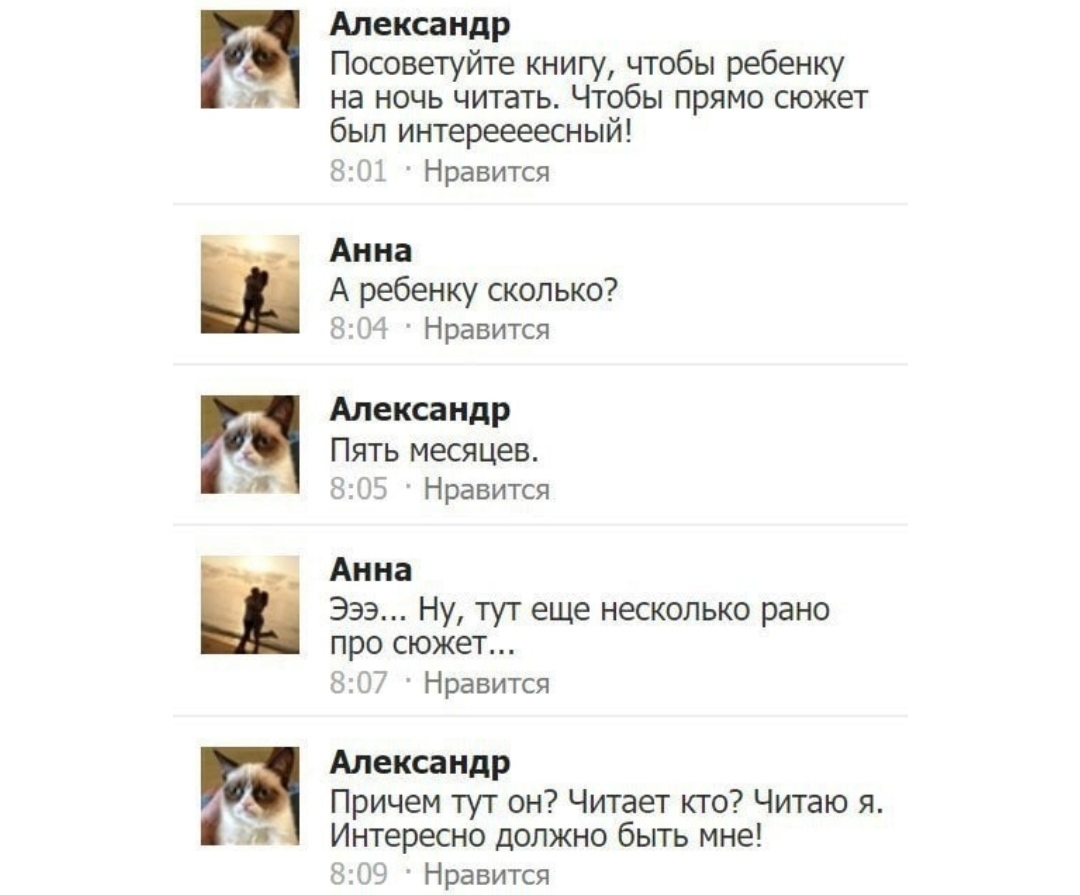Open Анна's beach avatar on 8:04 comment
Screen dimensions: 1080x895
250,284
